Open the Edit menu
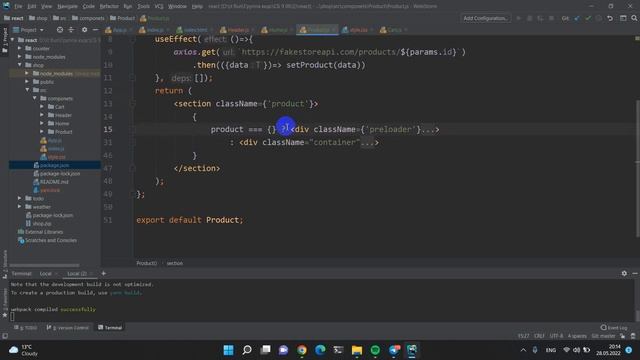 (x=32, y=6)
